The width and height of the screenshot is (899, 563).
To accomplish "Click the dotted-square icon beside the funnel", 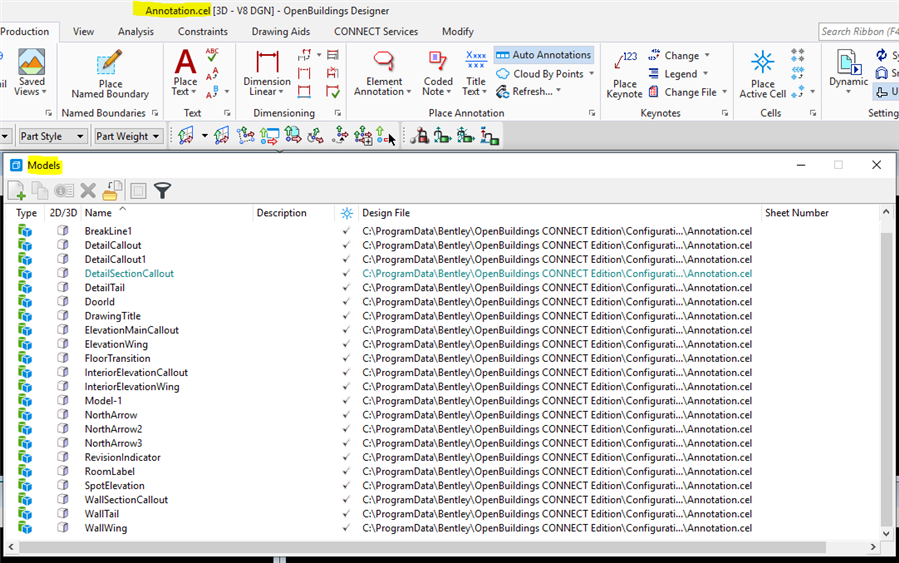I will (138, 190).
